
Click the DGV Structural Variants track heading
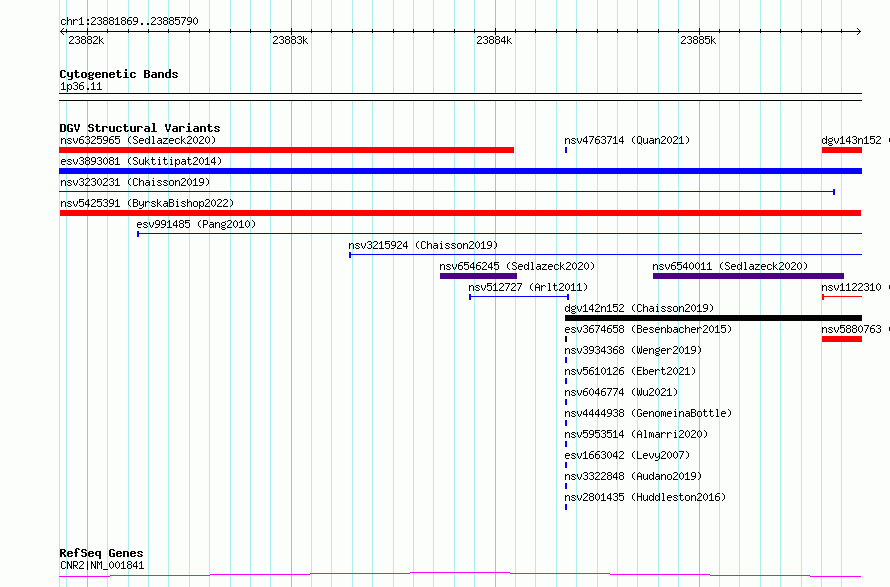click(140, 128)
